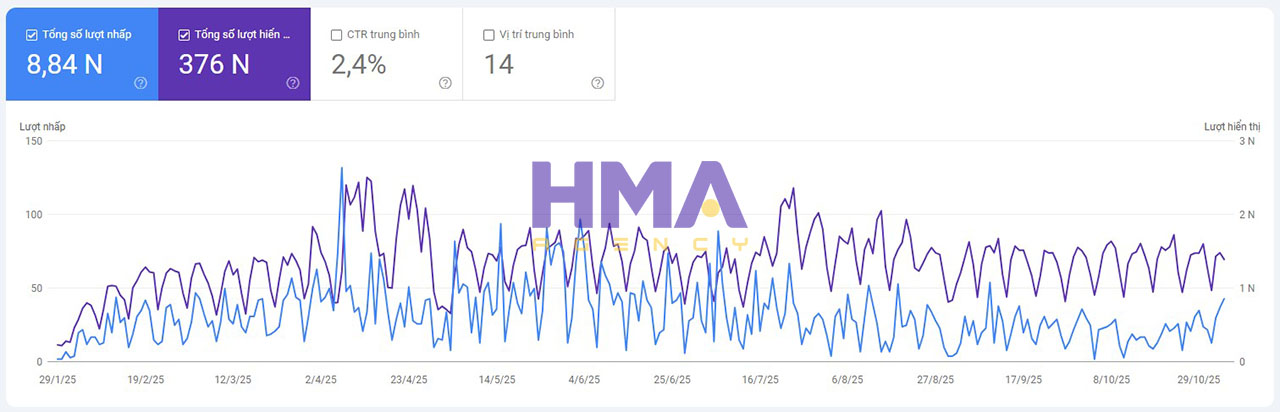Click help icon on Tổng số lượt hiển thị card

tap(292, 83)
